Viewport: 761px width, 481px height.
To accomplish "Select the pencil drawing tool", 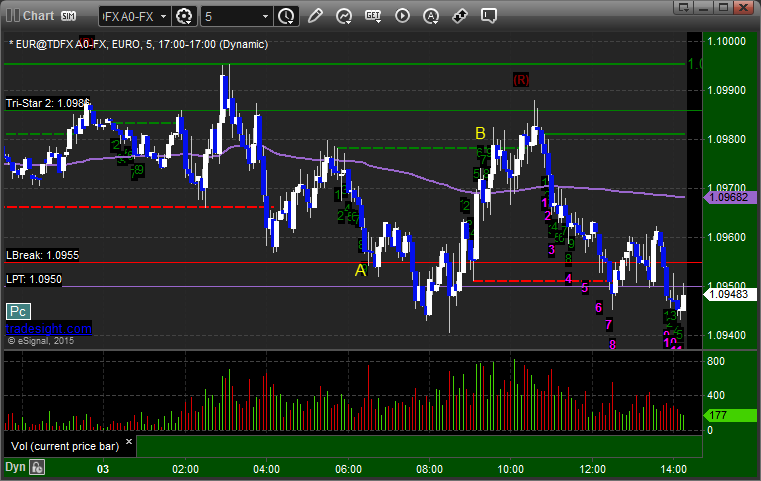I will 315,16.
